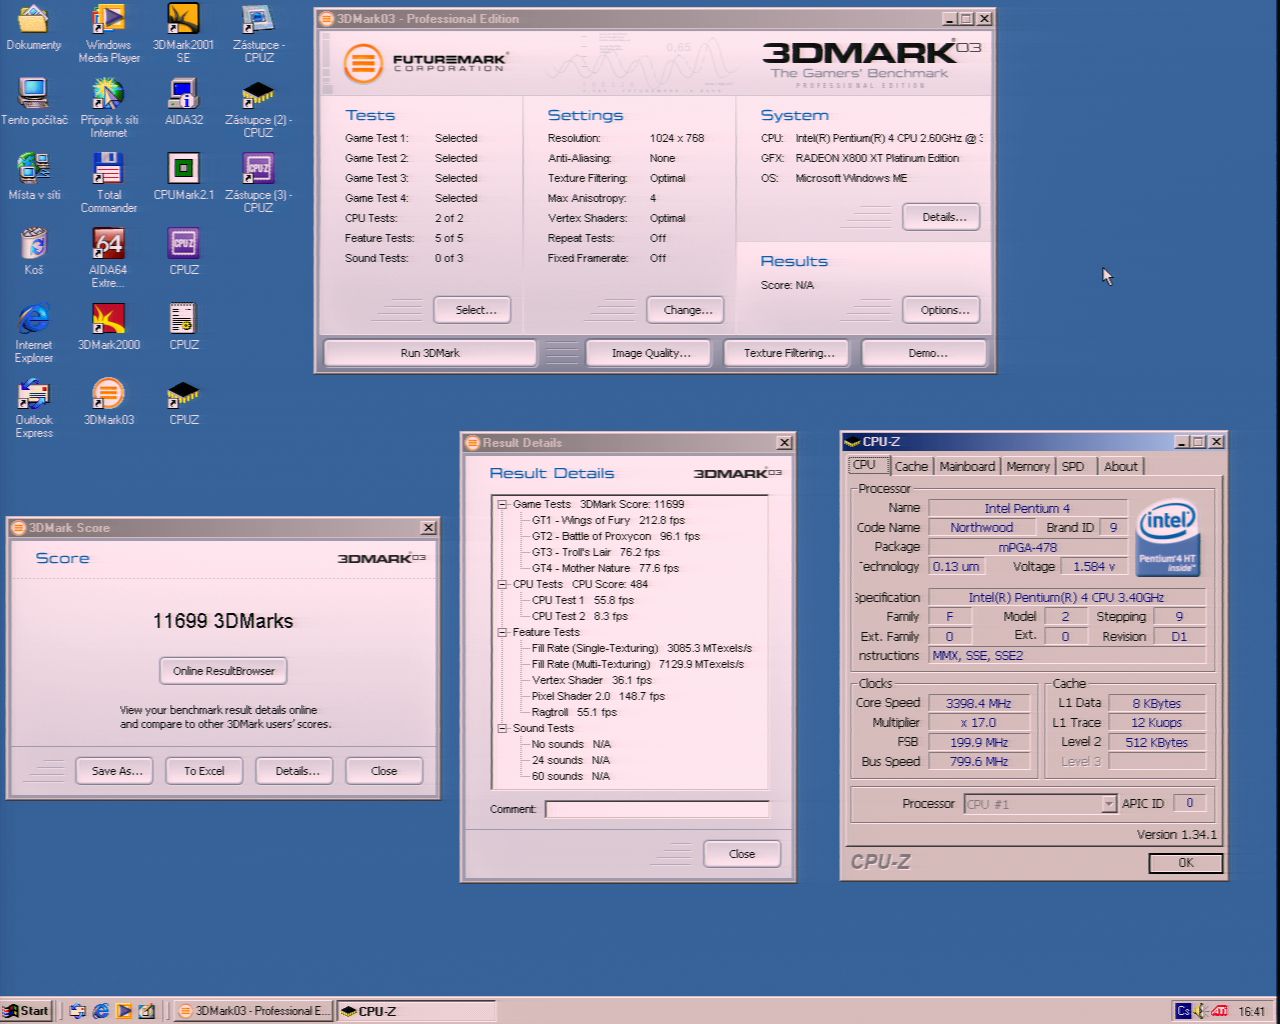This screenshot has width=1280, height=1024.
Task: Click OK in the CPU-Z window
Action: pos(1185,863)
